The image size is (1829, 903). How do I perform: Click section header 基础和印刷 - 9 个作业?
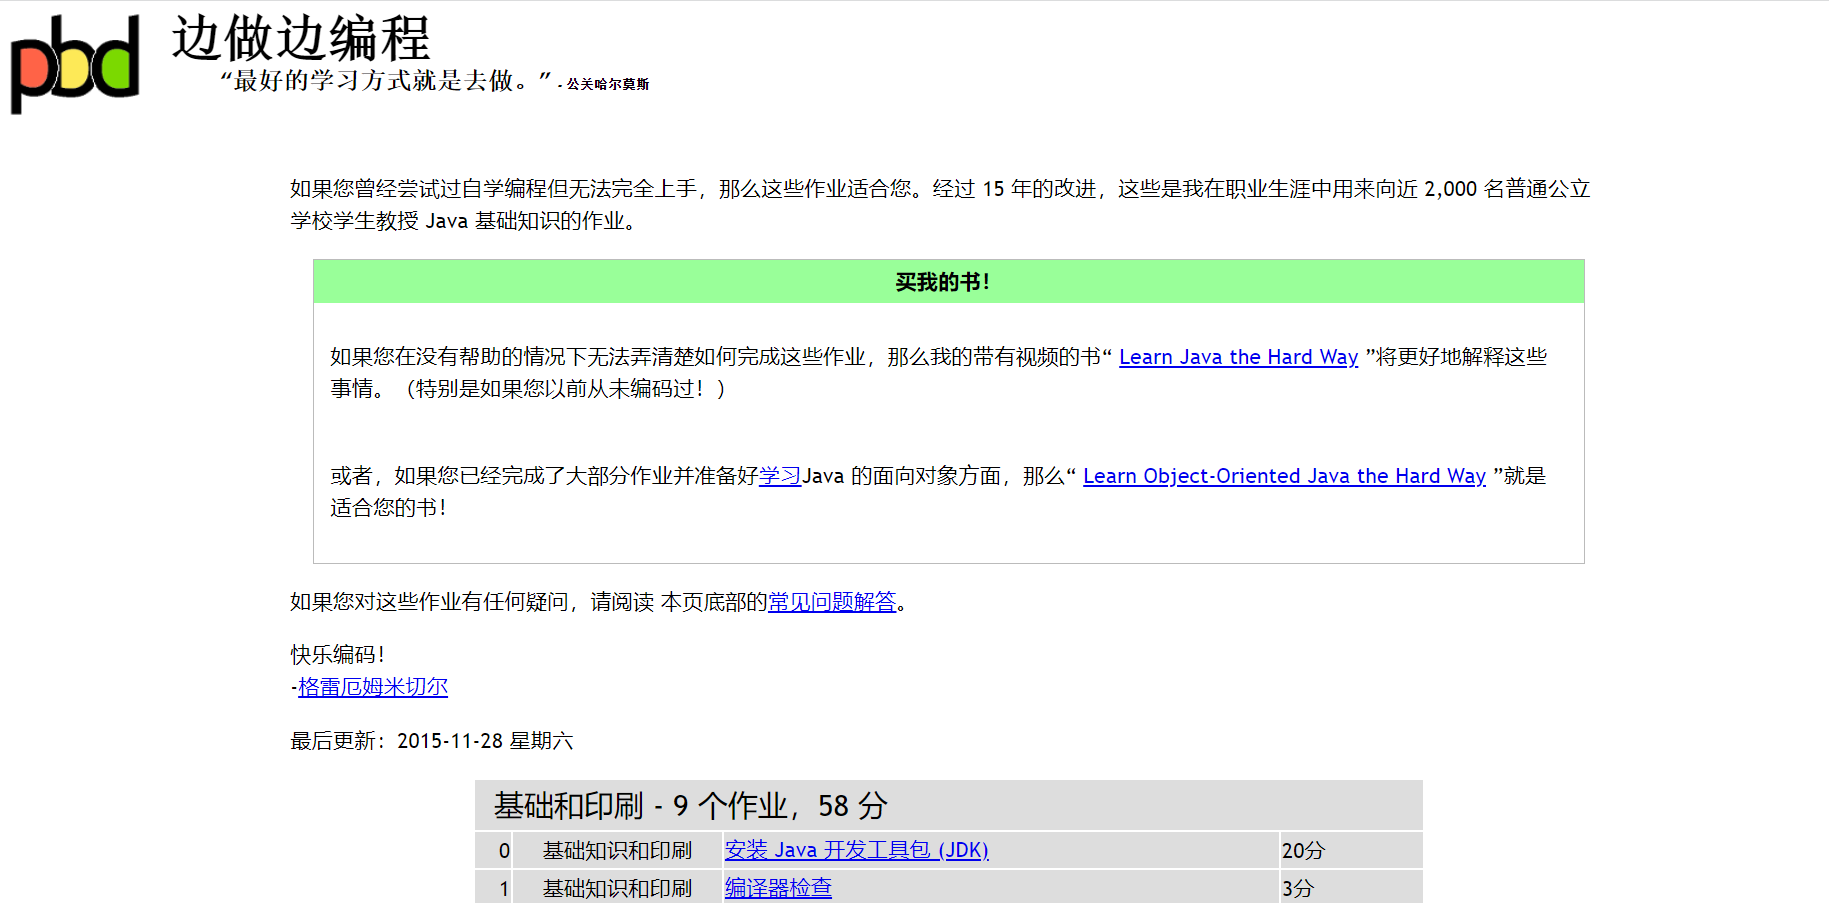tap(948, 805)
